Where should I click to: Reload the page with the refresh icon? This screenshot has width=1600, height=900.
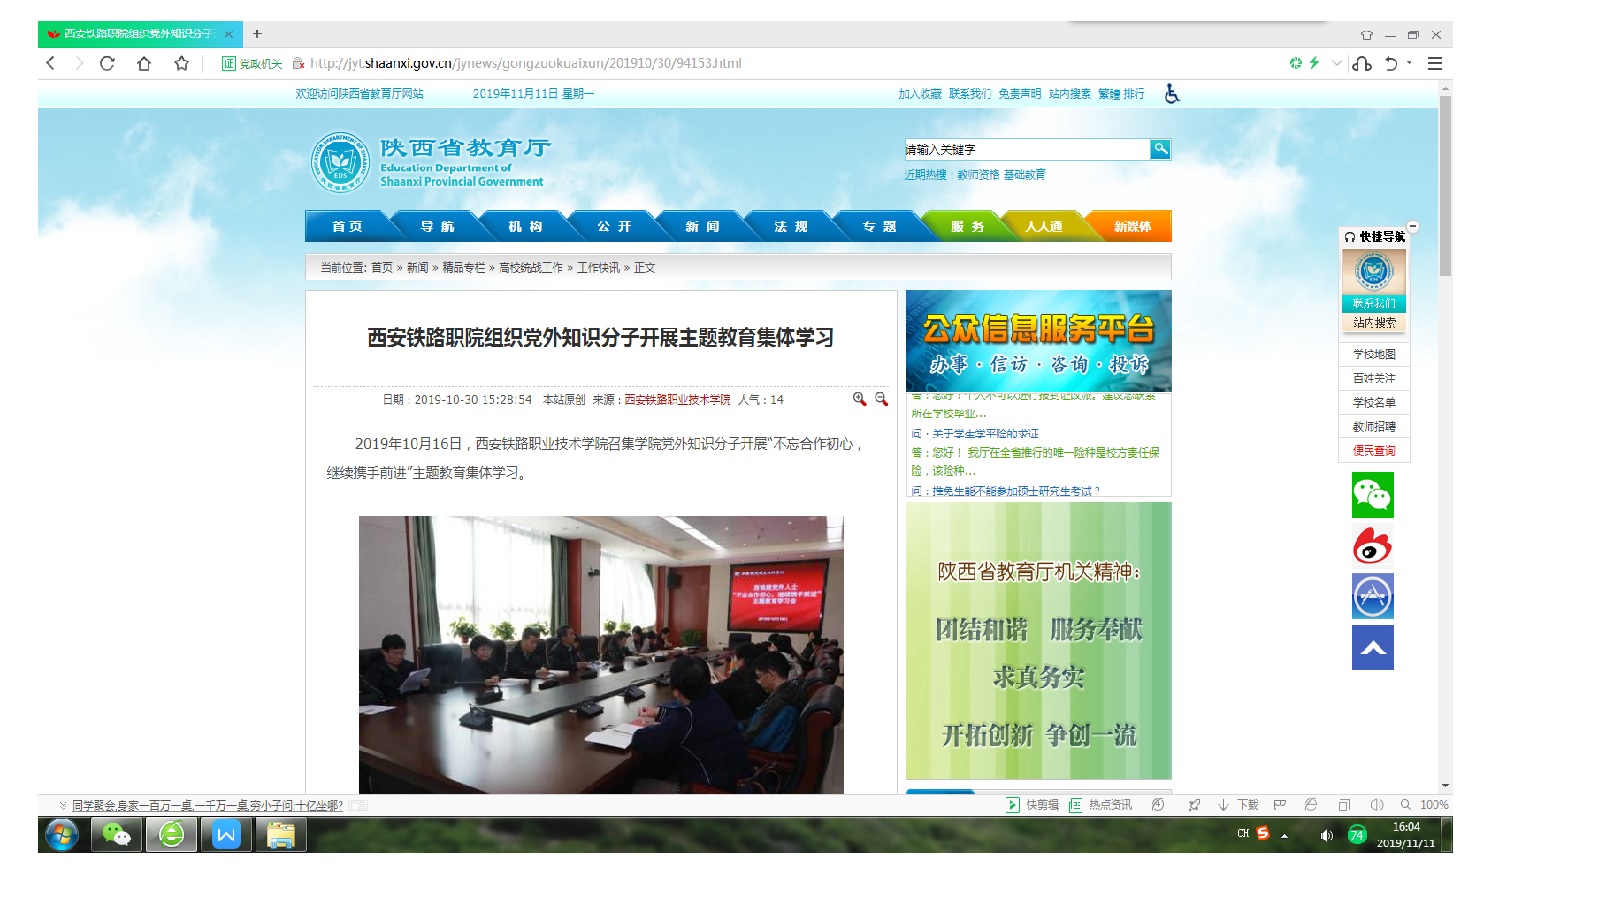[x=107, y=63]
